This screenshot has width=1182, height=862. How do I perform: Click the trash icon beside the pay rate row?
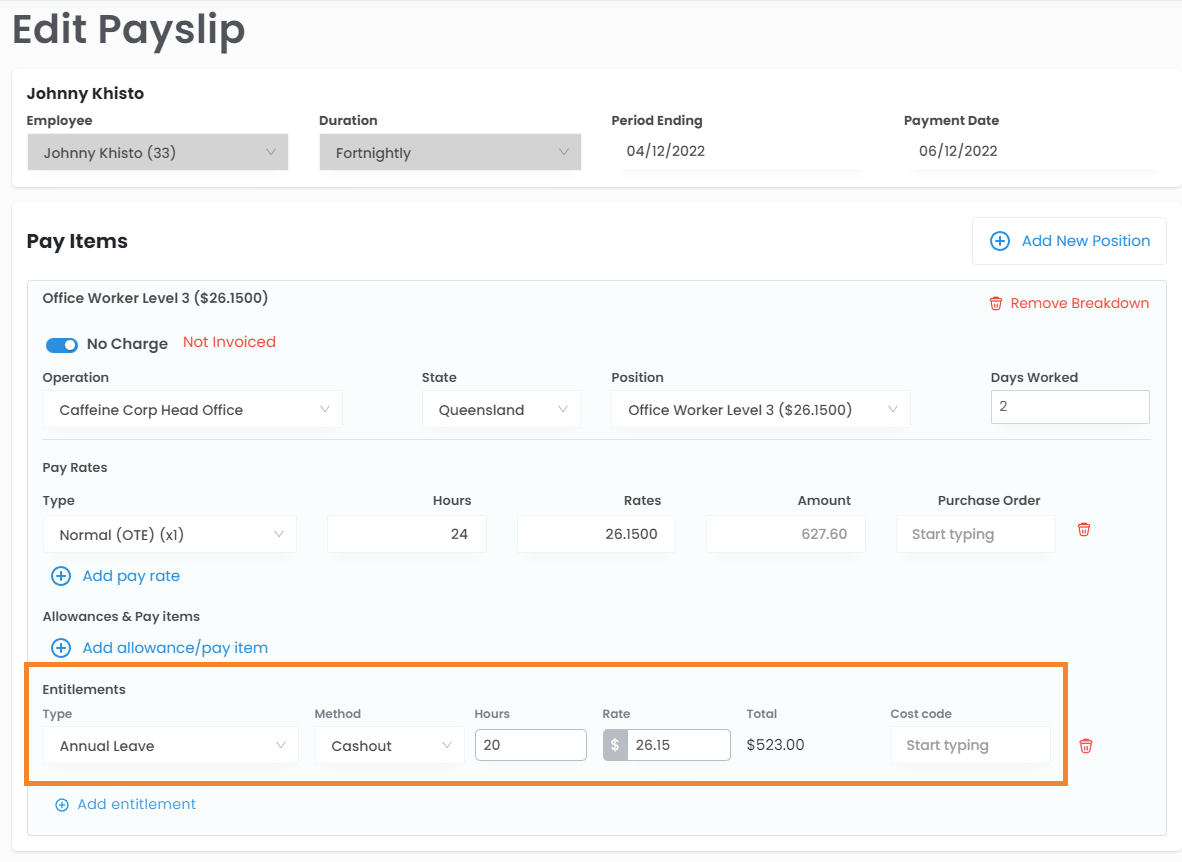click(x=1084, y=530)
